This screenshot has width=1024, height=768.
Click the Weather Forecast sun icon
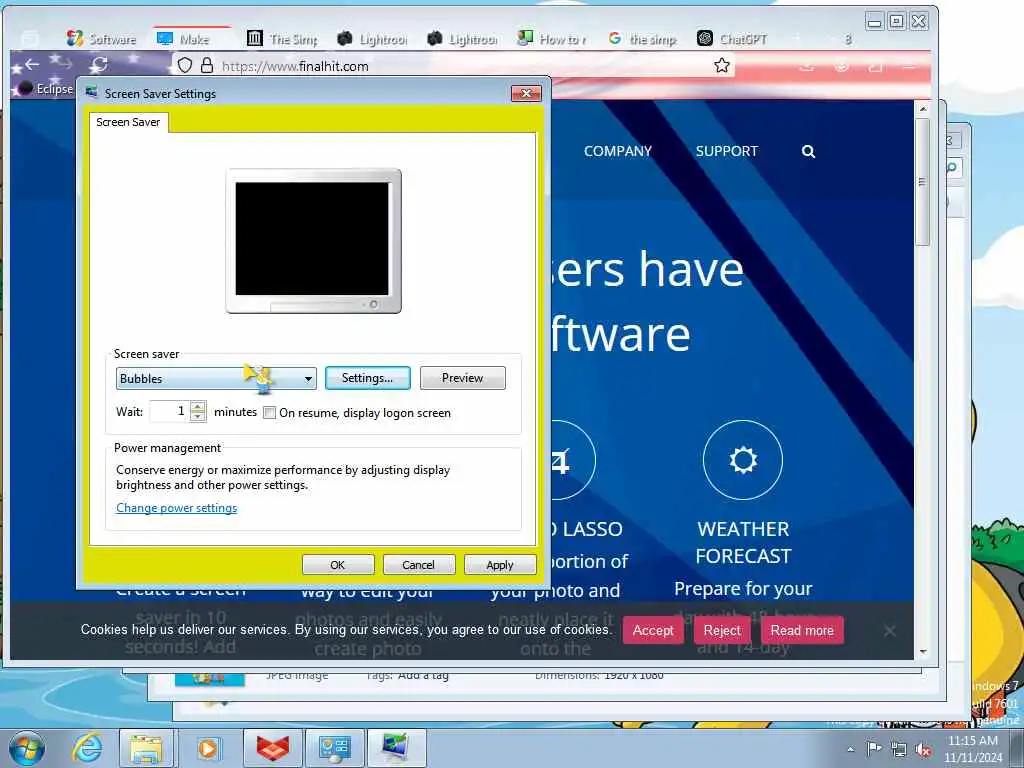(x=743, y=460)
